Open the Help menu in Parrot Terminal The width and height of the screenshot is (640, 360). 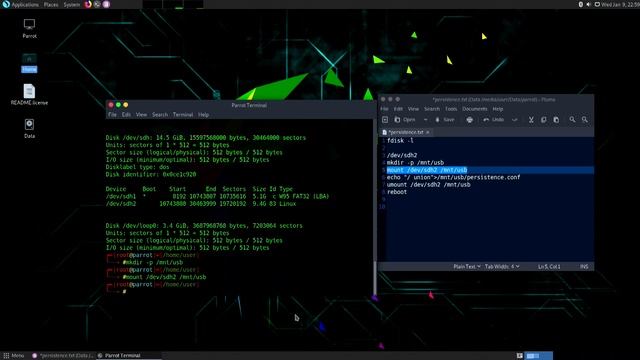(x=203, y=115)
